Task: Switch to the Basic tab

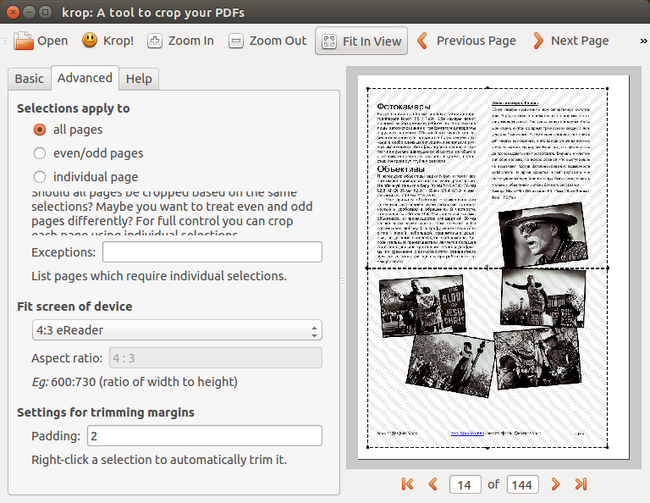Action: tap(29, 79)
